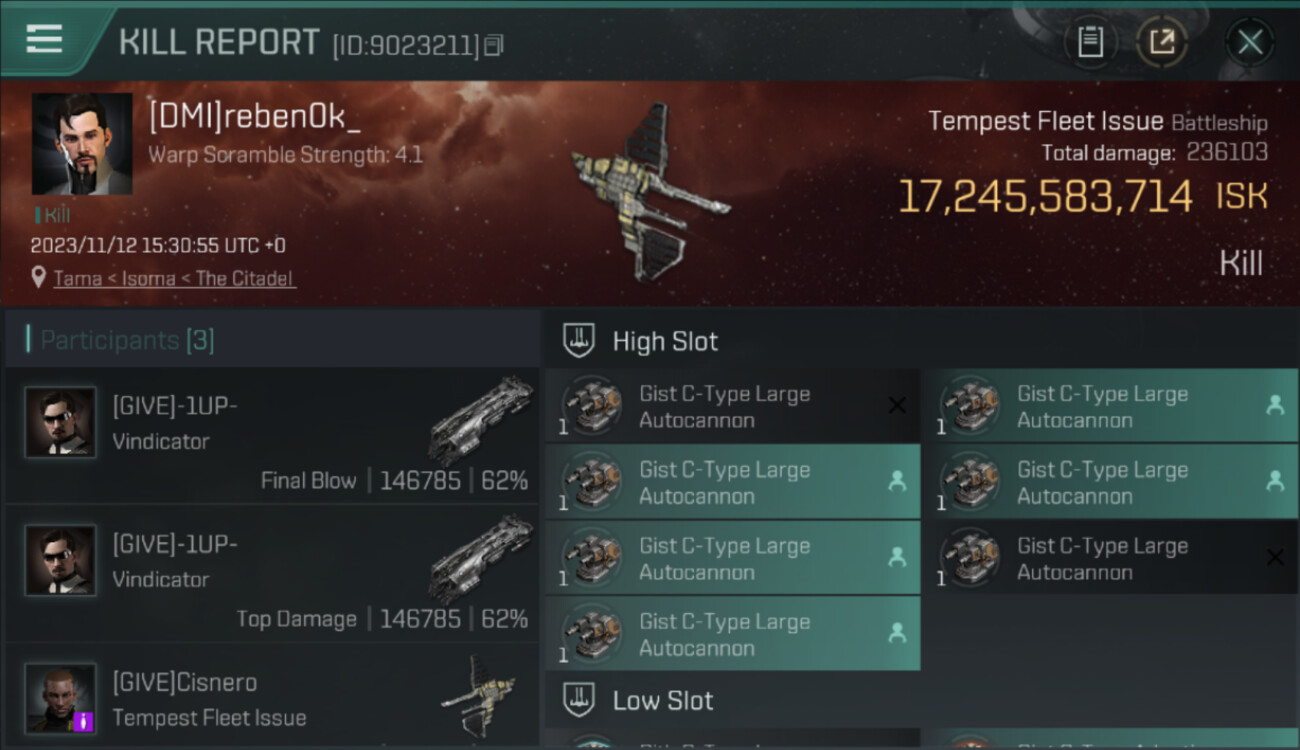Screen dimensions: 1300x750
Task: Click the High Slot shield icon
Action: (x=579, y=341)
